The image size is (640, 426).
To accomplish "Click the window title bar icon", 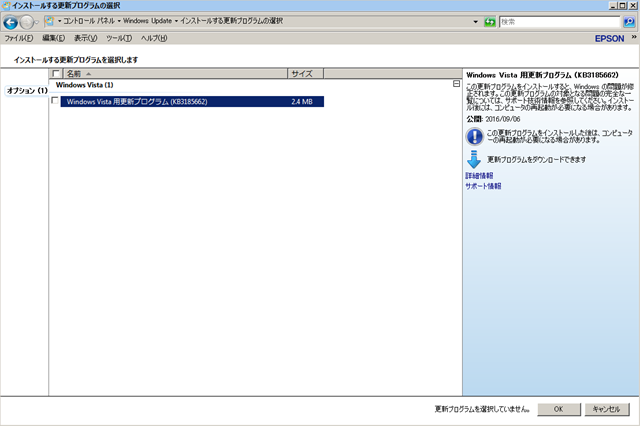I will (6, 6).
